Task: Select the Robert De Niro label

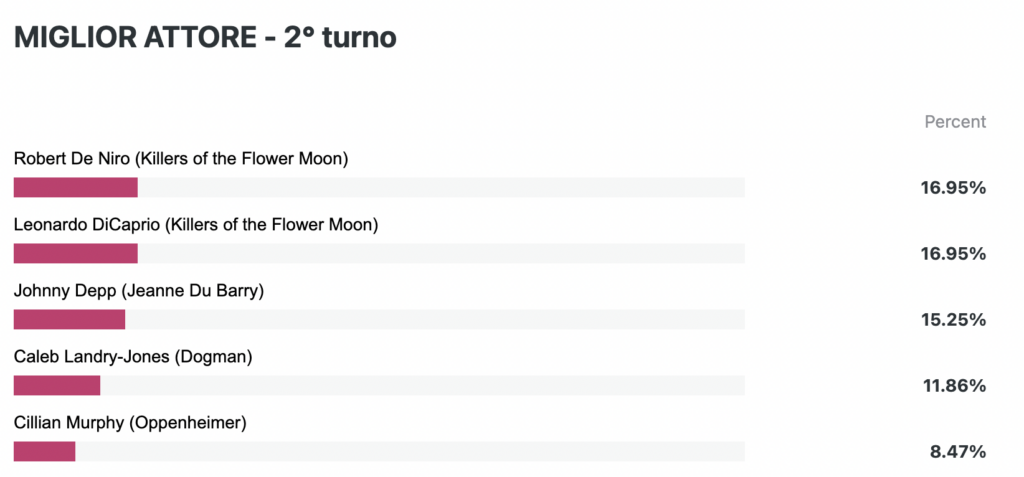Action: click(181, 159)
